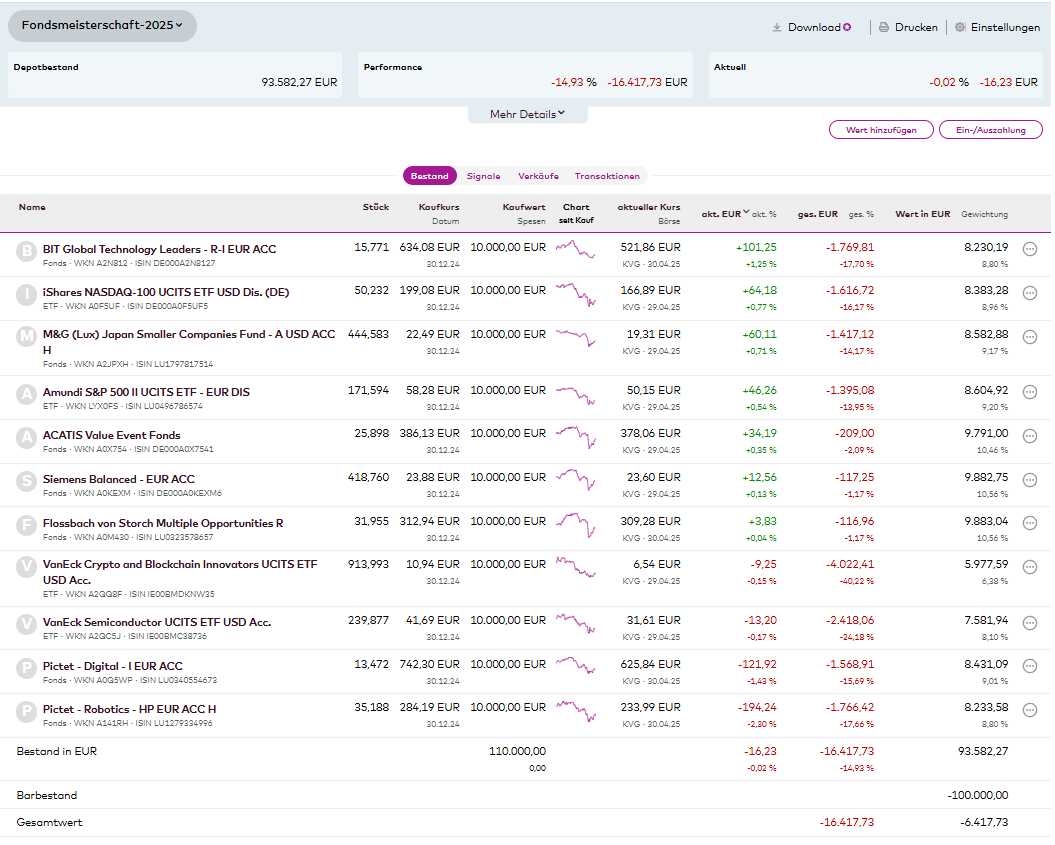Open the Fondsmeisterschaft-2025 portfolio dropdown
The width and height of the screenshot is (1055, 845).
coord(102,26)
